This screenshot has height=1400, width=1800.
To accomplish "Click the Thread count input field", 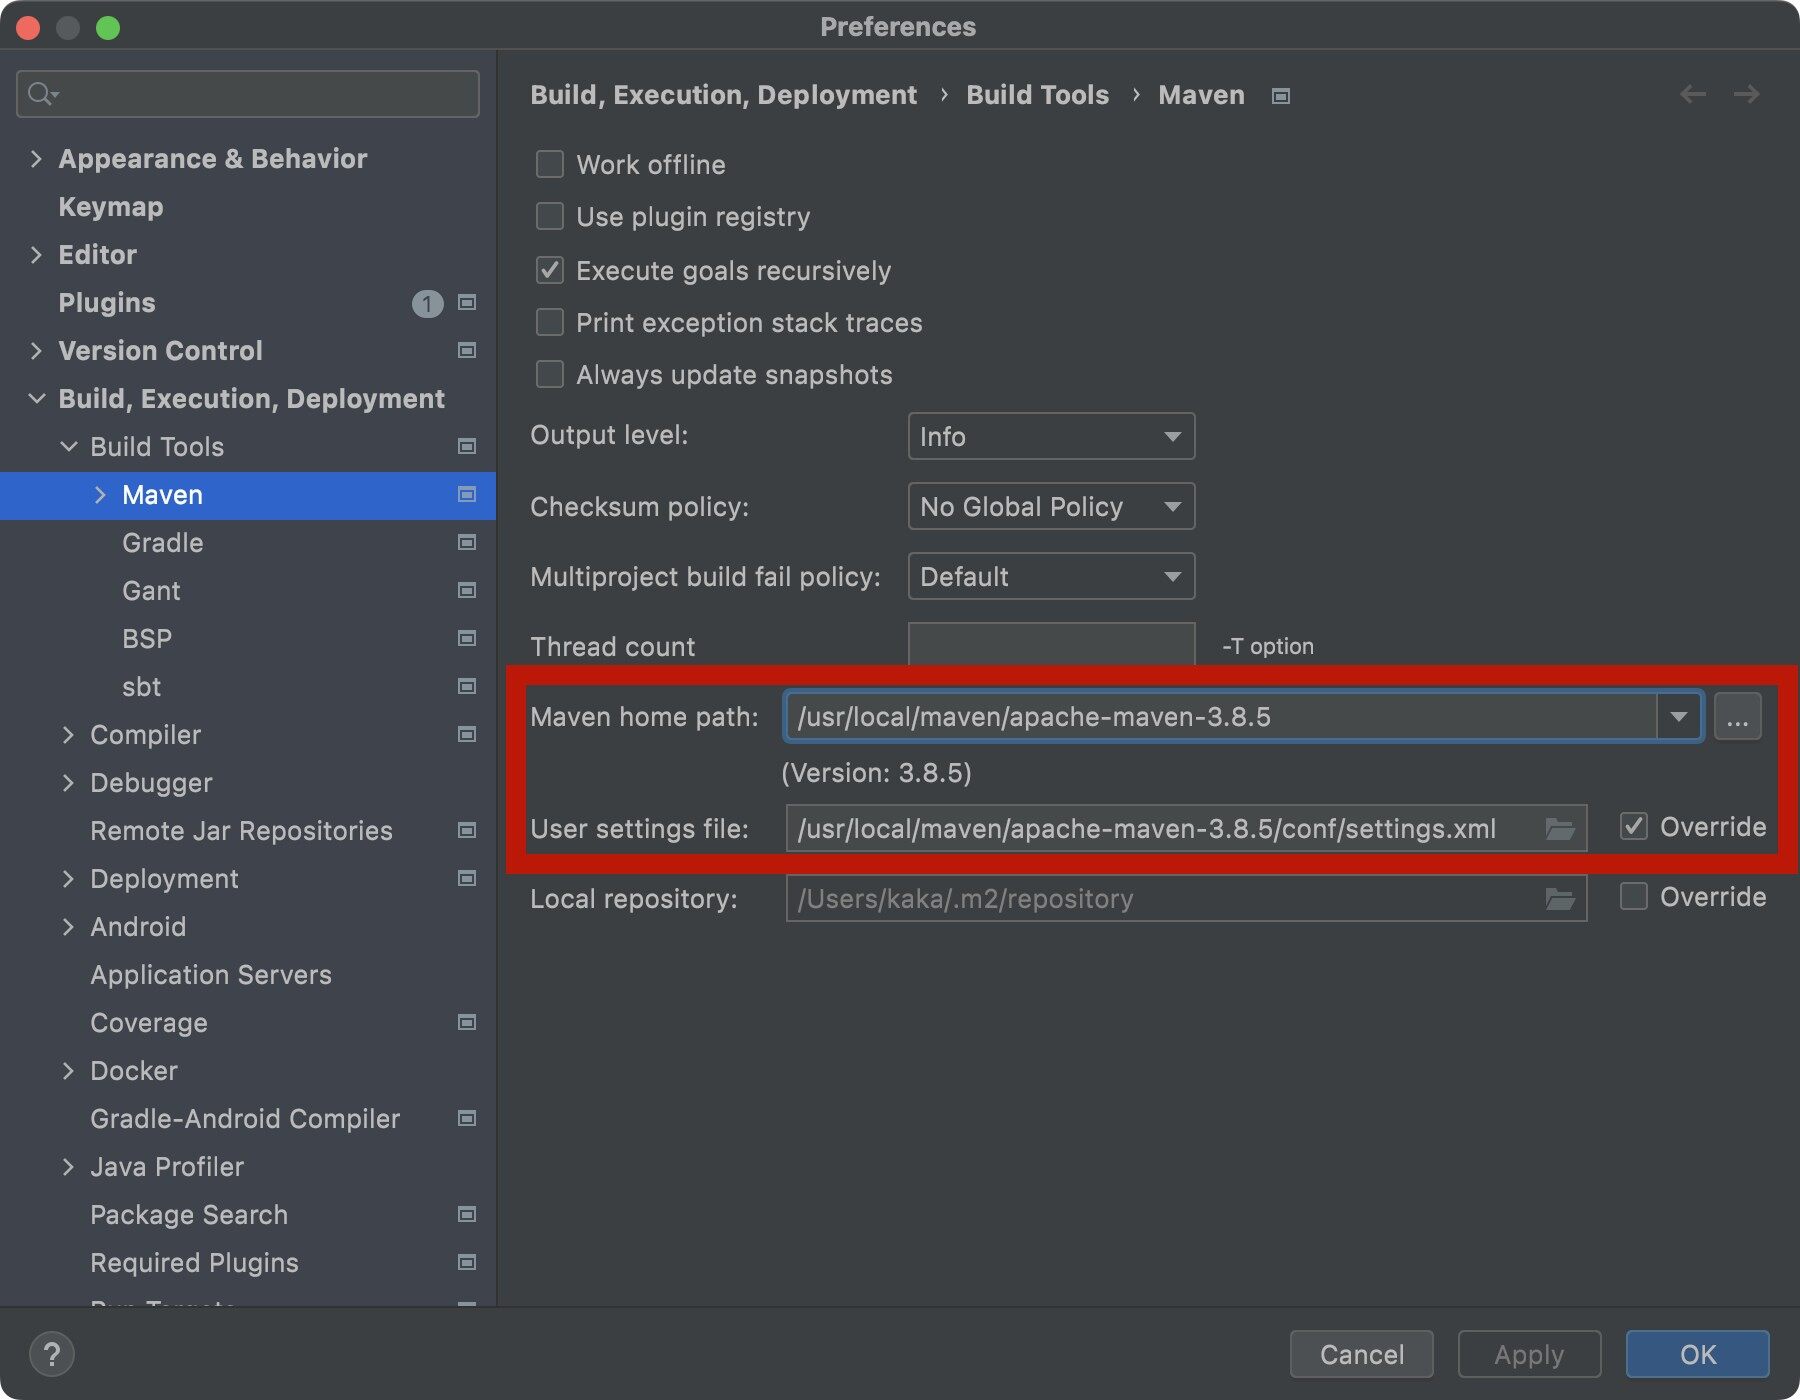I will click(x=1050, y=645).
